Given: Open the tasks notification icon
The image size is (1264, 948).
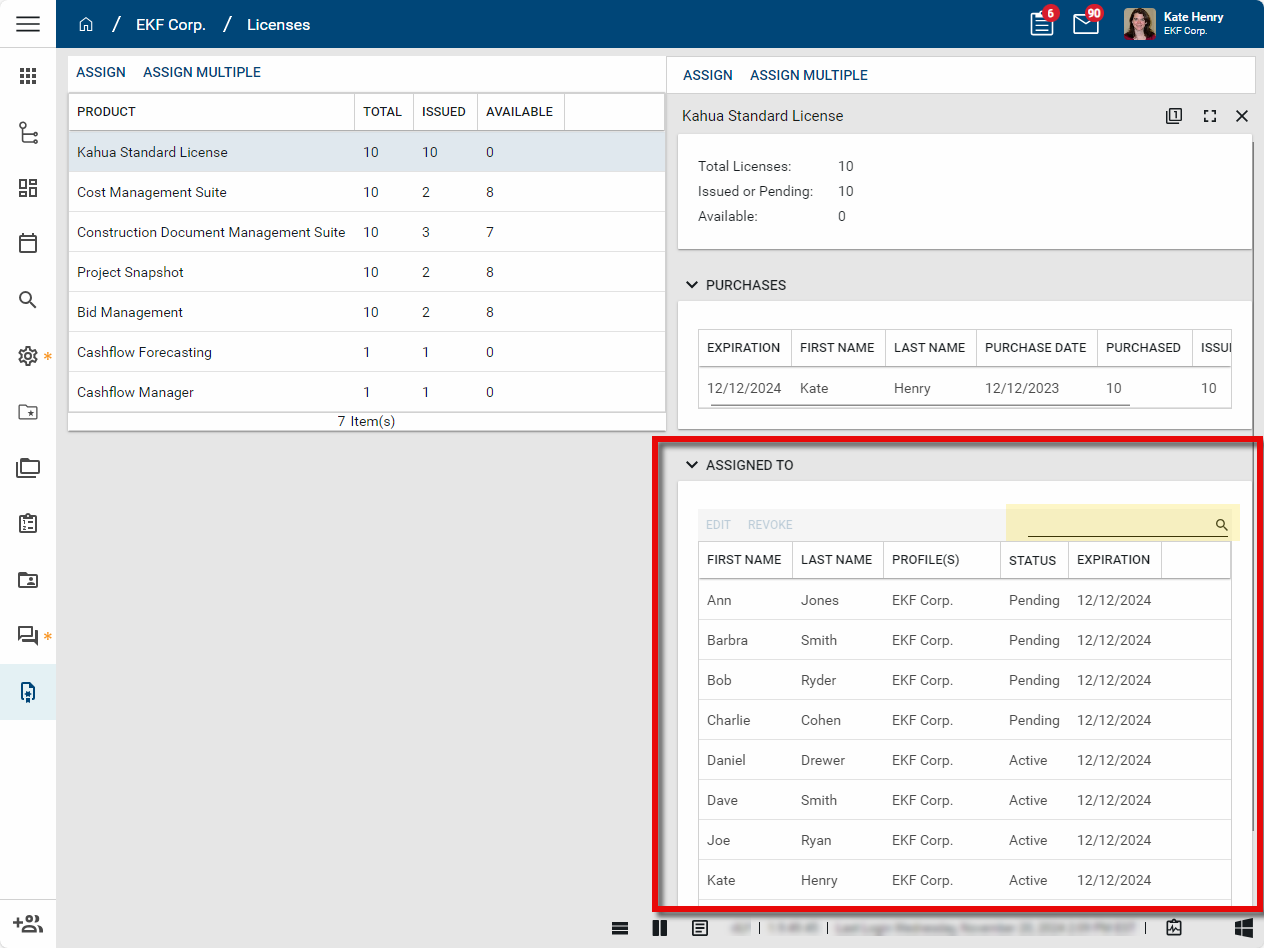Looking at the screenshot, I should tap(1042, 24).
